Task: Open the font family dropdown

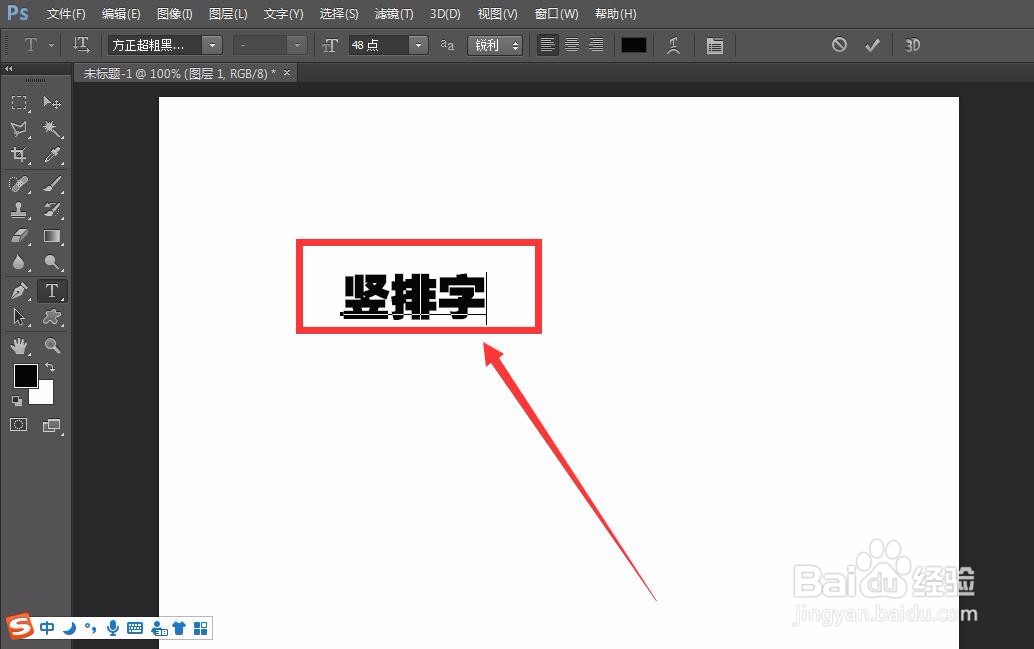Action: coord(211,45)
